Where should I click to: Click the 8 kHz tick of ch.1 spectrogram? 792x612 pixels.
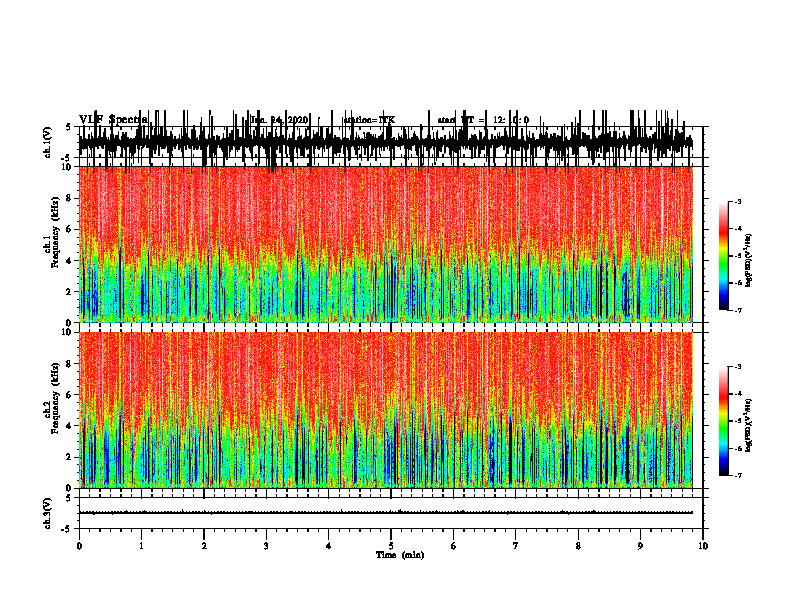(x=70, y=198)
